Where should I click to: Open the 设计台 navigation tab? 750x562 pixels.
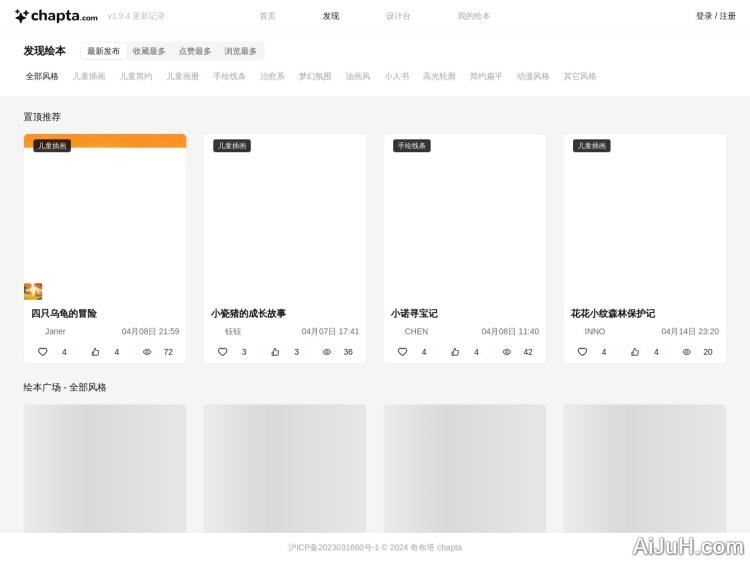(398, 16)
